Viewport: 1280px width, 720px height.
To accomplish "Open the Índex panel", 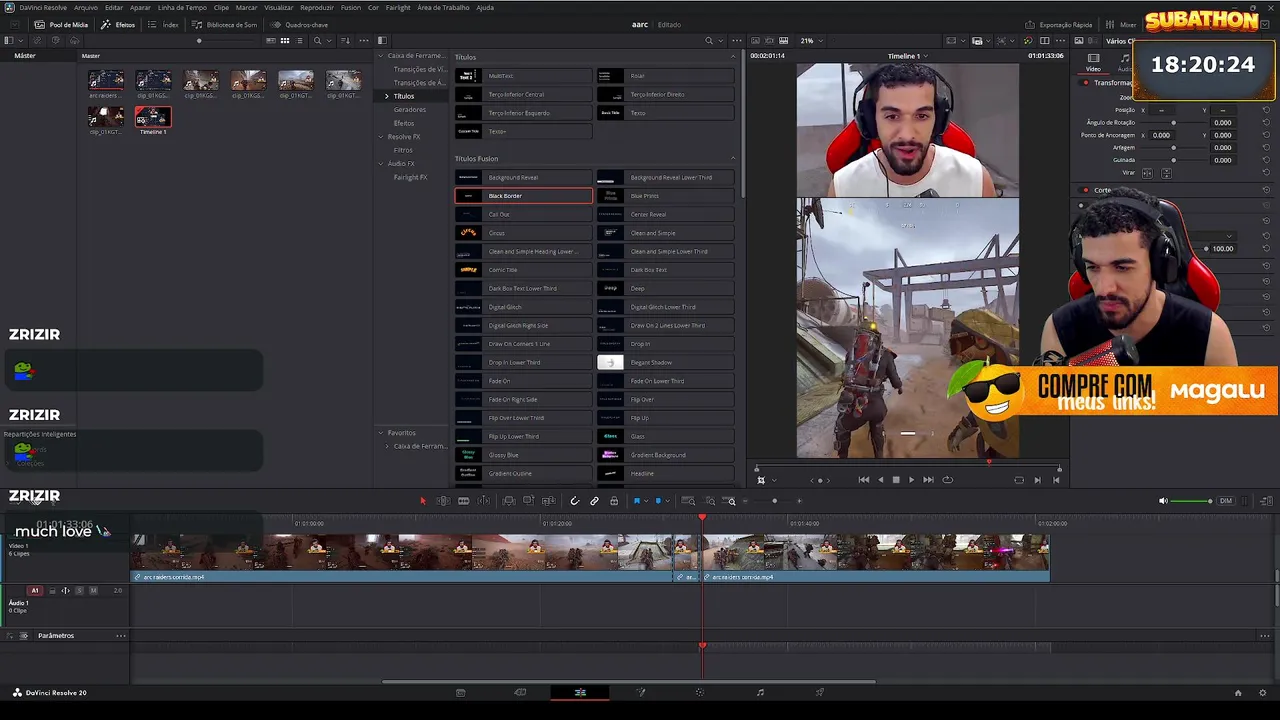I will [164, 25].
